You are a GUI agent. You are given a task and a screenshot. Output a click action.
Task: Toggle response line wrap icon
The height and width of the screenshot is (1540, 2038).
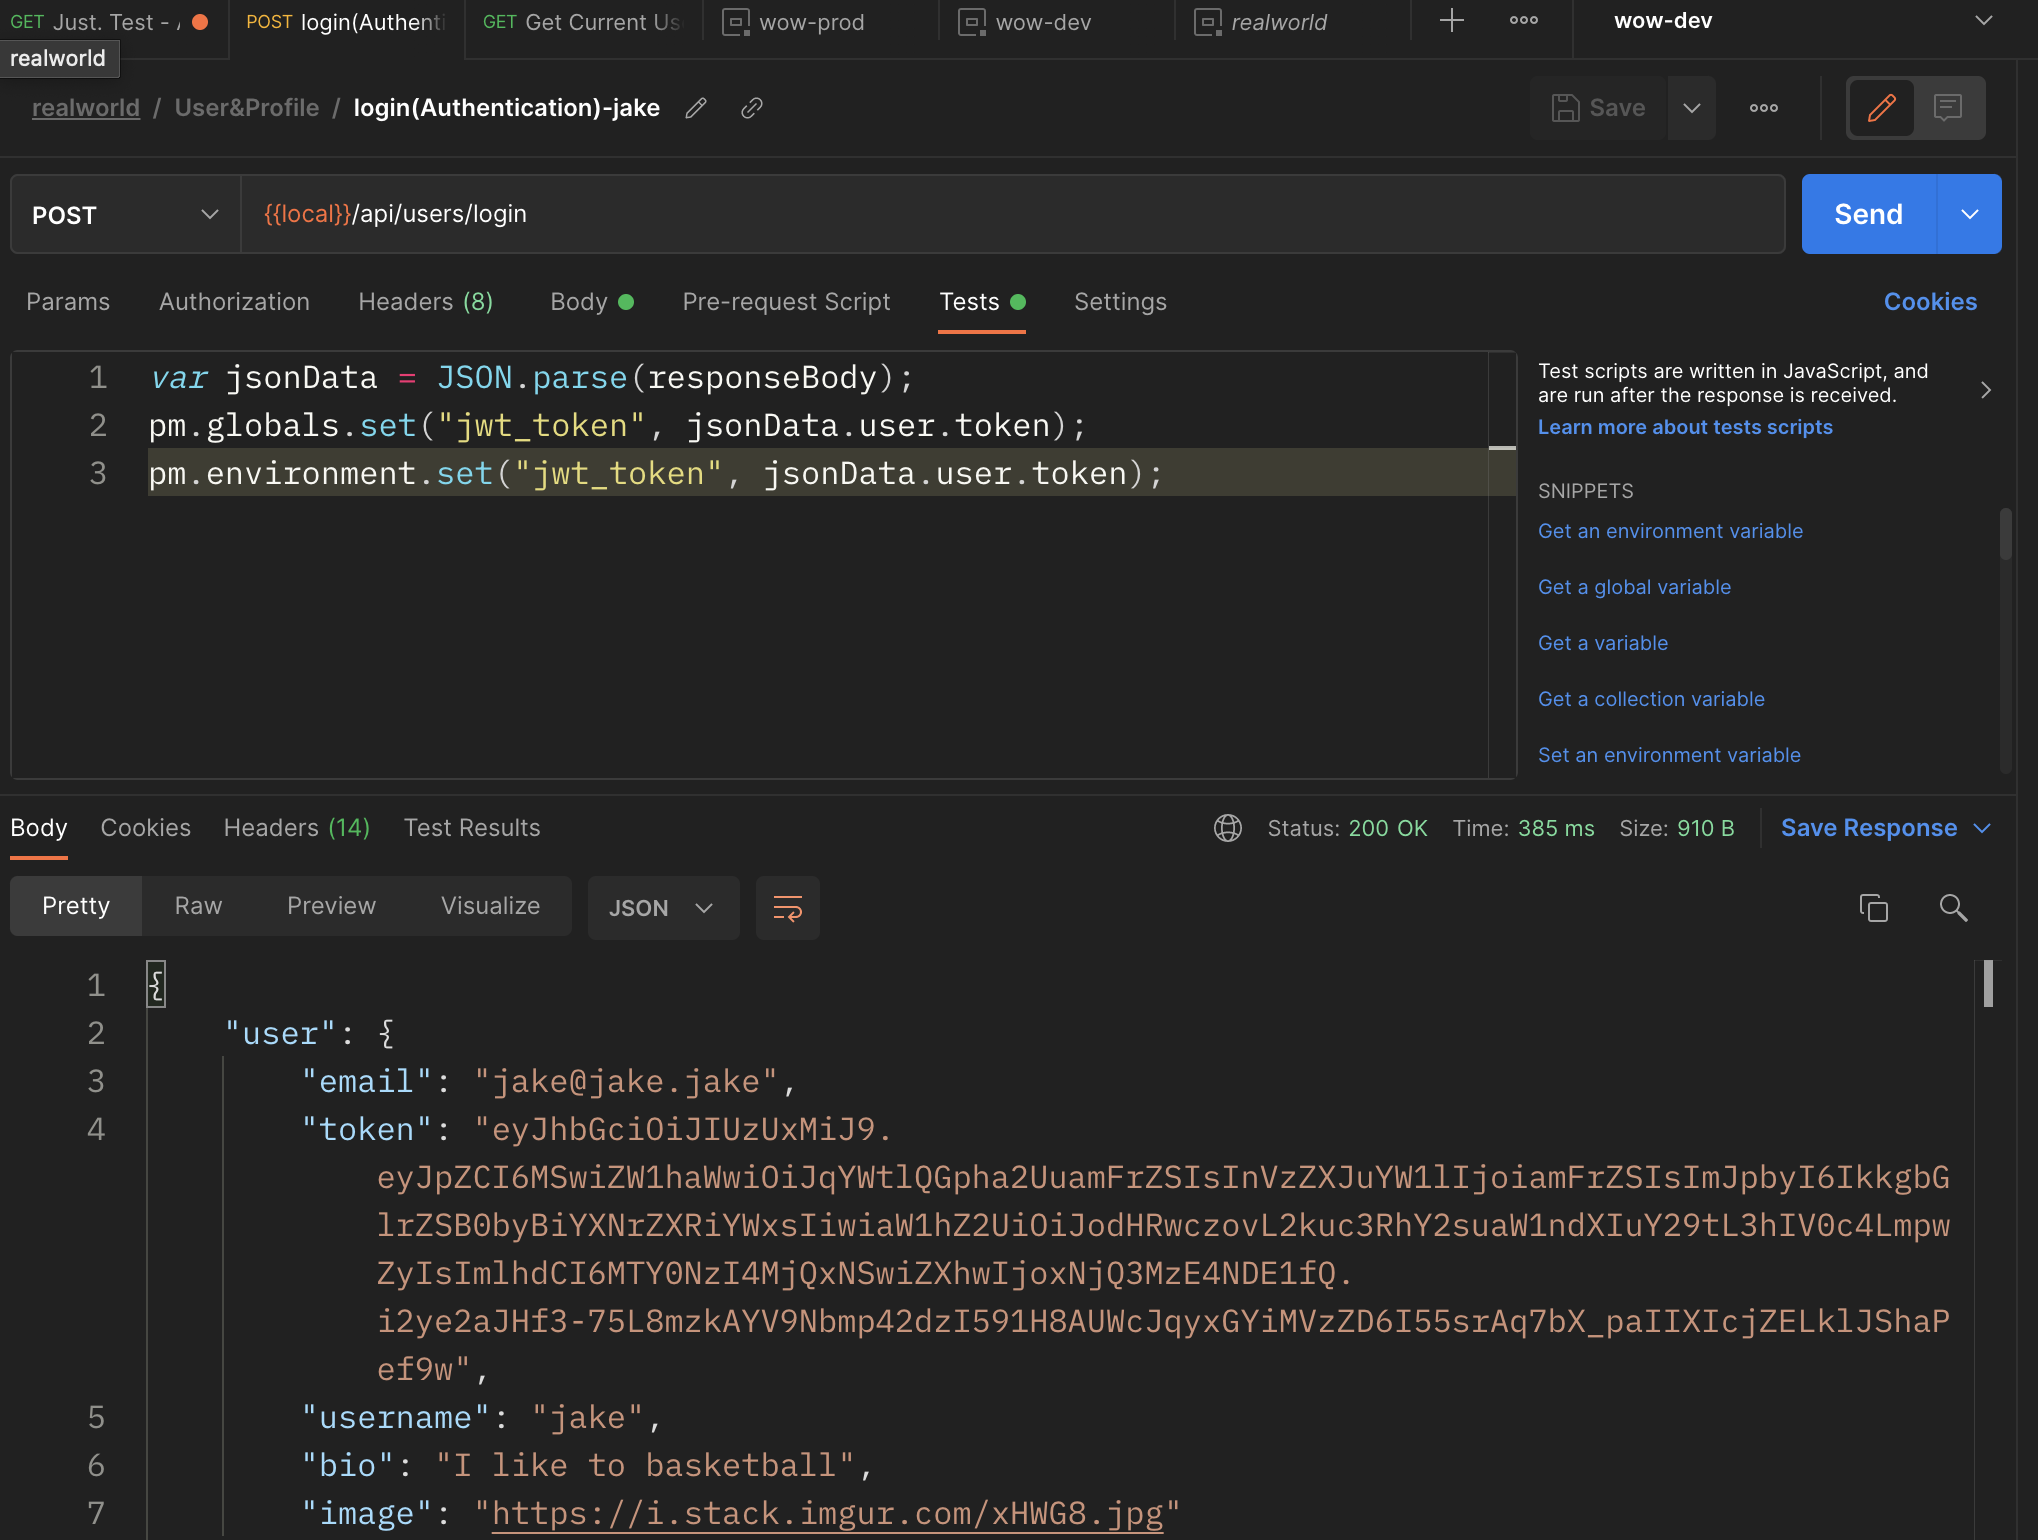(x=787, y=908)
